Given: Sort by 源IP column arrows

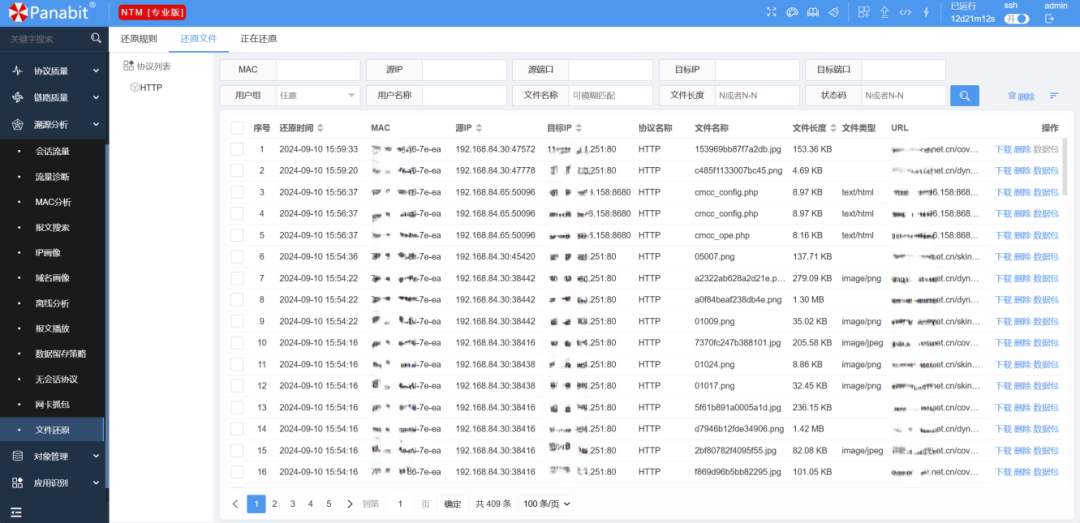Looking at the screenshot, I should tap(479, 128).
